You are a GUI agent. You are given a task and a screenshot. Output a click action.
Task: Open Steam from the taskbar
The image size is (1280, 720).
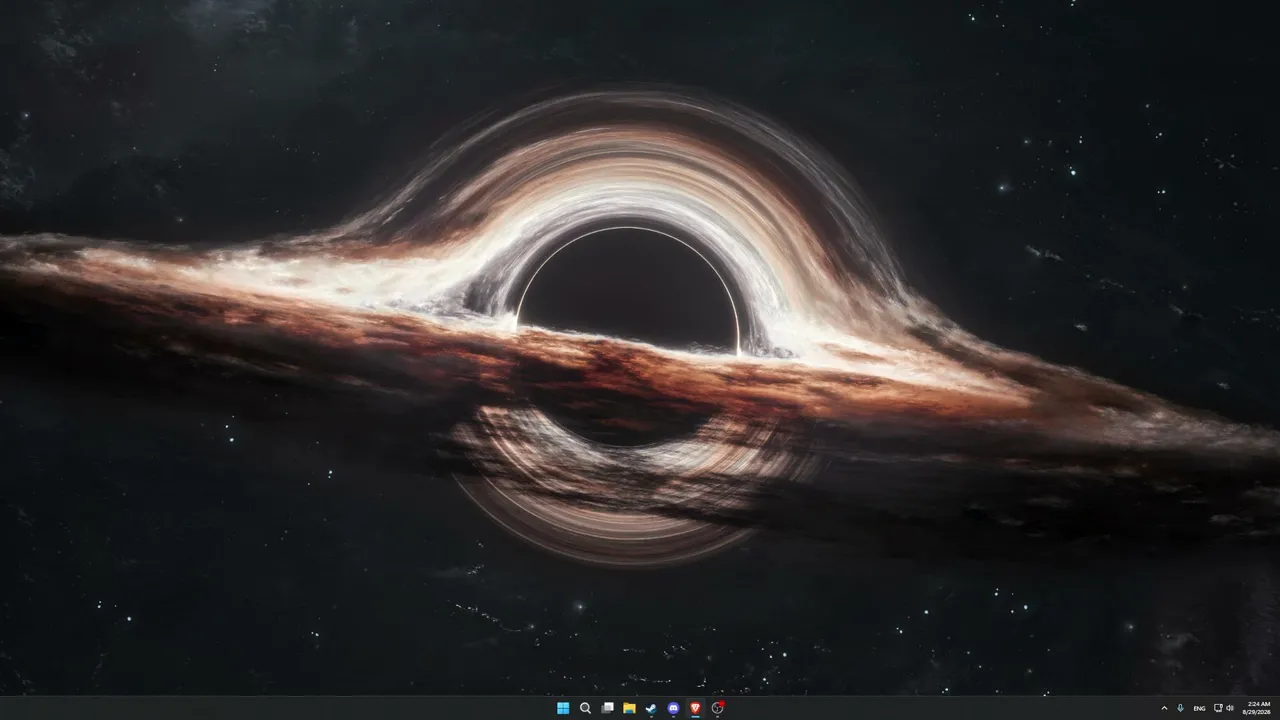pos(651,708)
